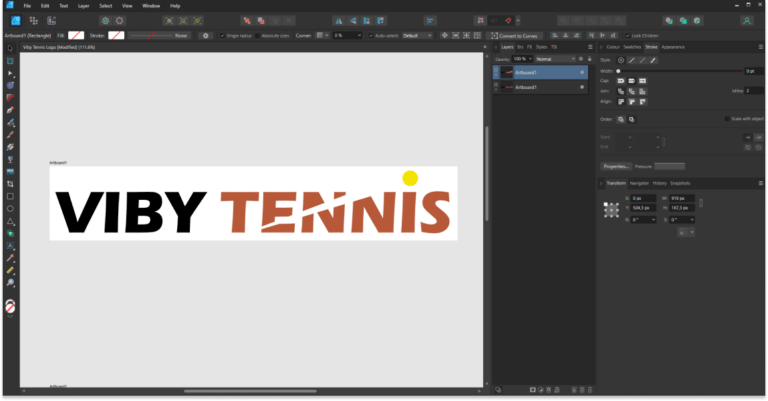Select the Triangle shape tool
This screenshot has width=768, height=401.
pos(10,221)
